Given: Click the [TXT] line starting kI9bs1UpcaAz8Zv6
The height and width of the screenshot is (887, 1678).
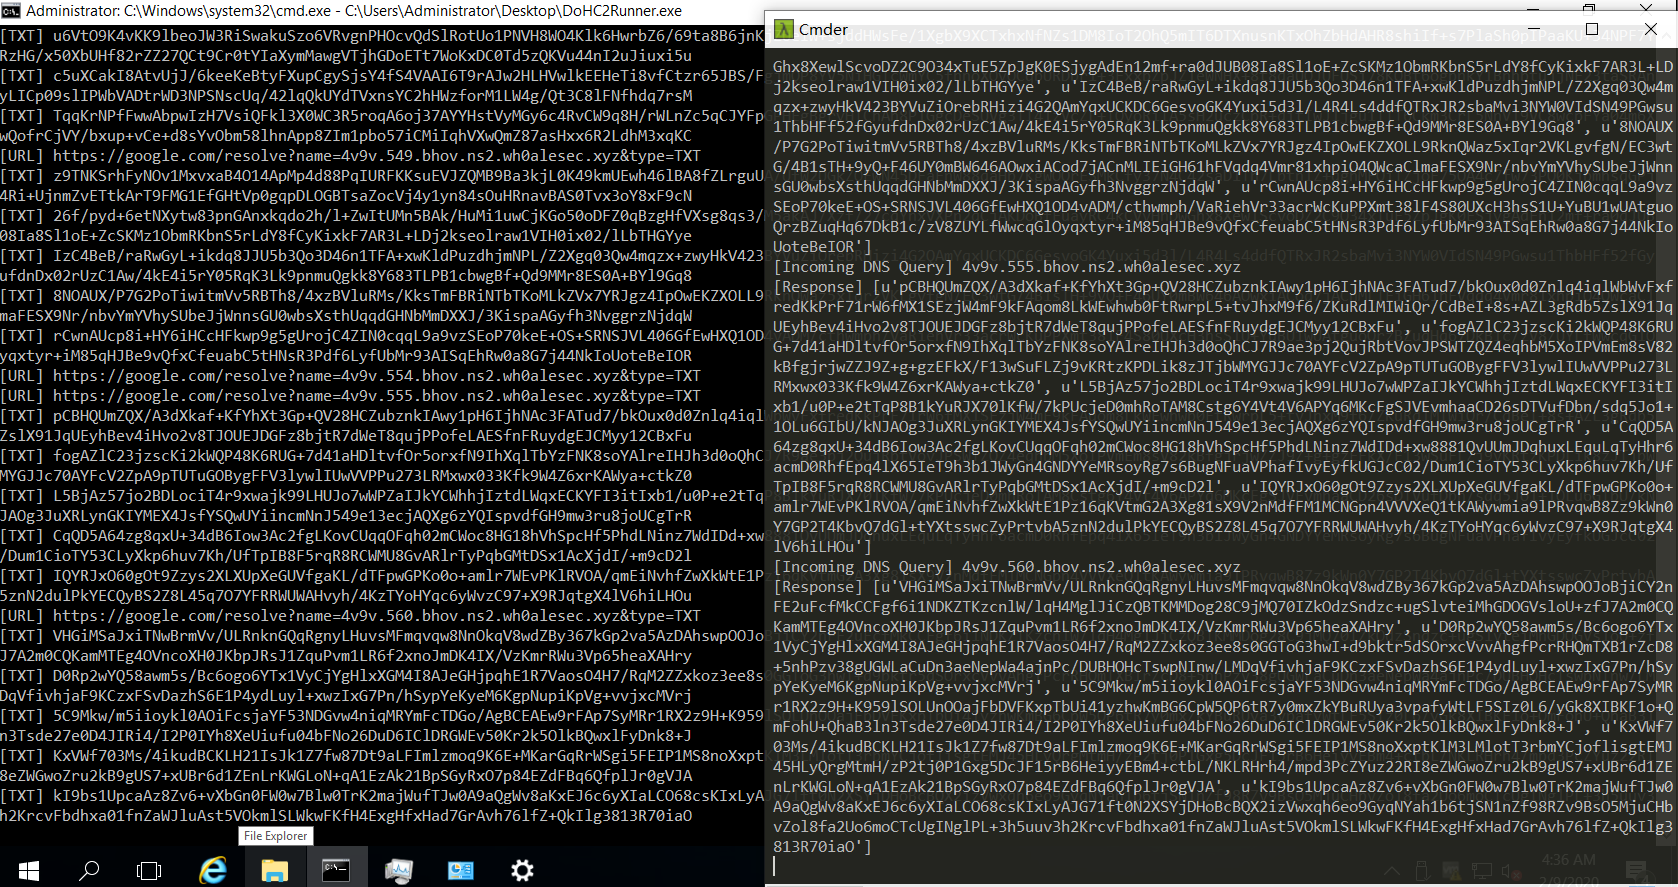Looking at the screenshot, I should 382,795.
